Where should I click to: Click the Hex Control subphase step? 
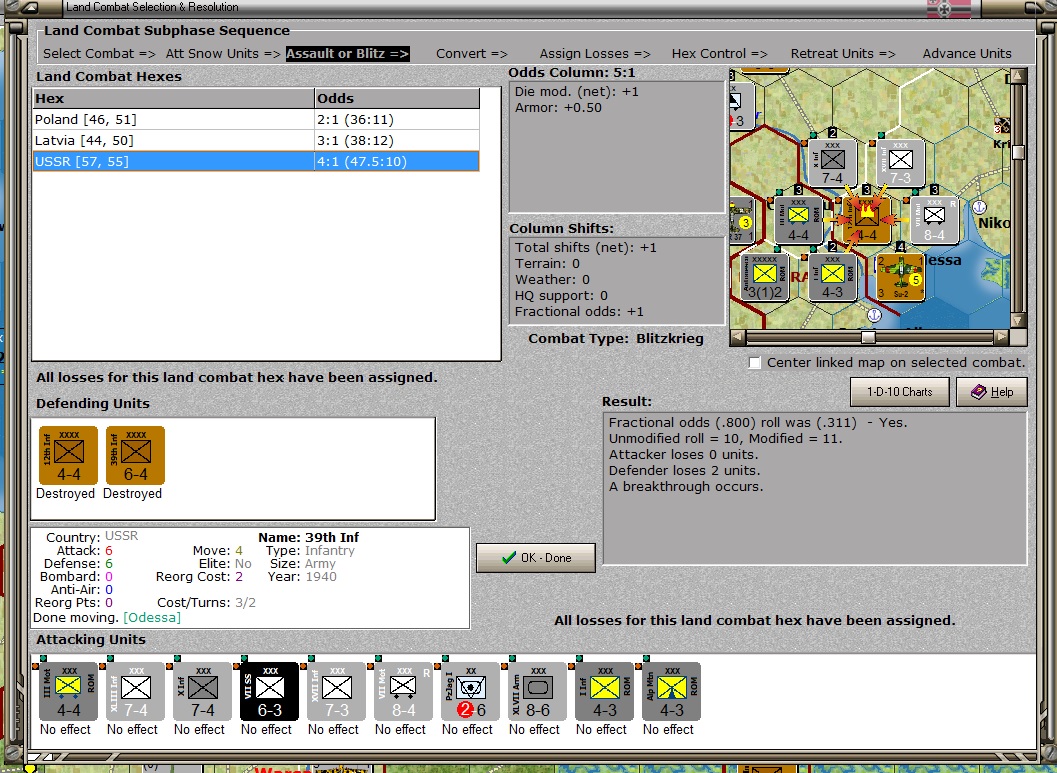(719, 54)
